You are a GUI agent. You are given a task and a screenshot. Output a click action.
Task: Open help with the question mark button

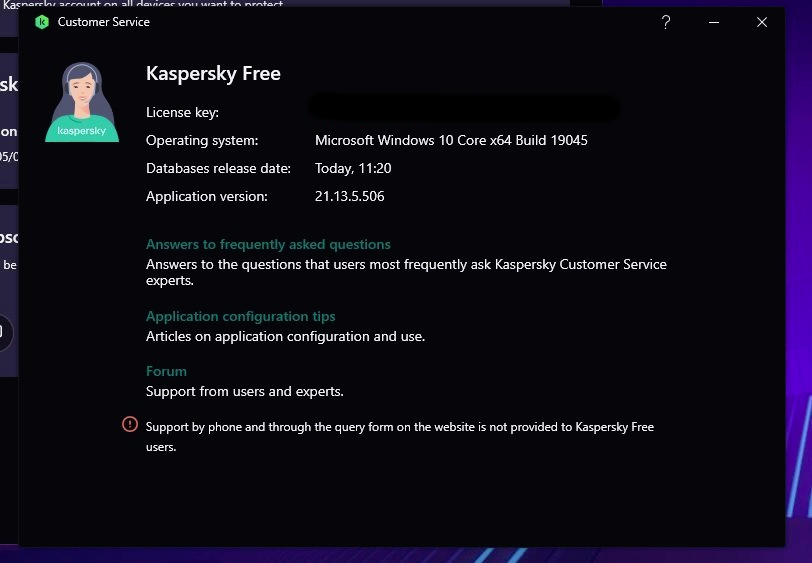click(667, 22)
